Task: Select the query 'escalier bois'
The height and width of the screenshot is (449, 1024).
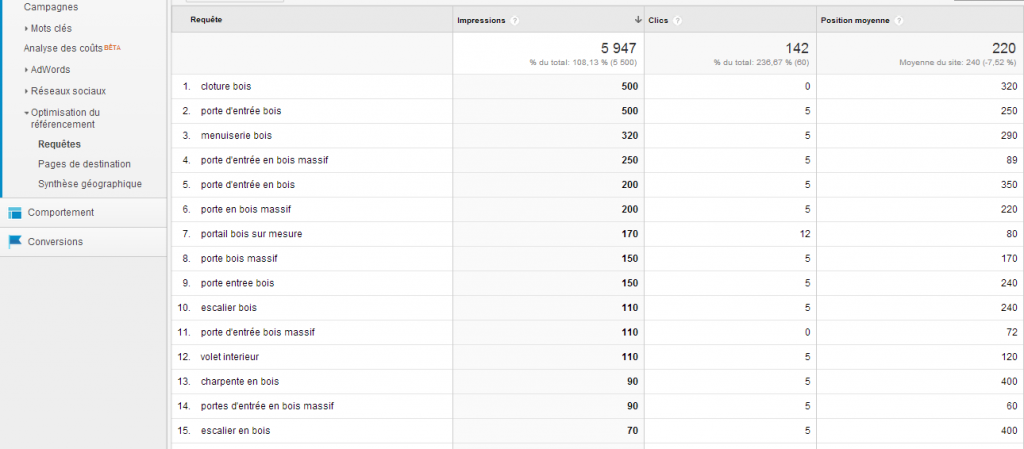Action: (229, 307)
